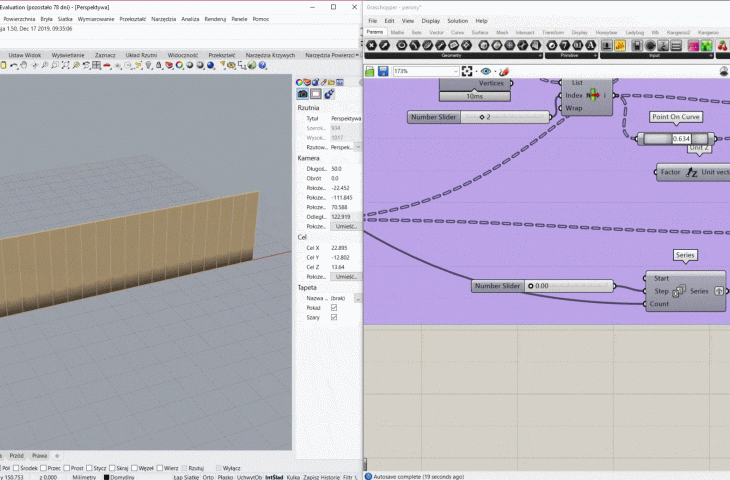Toggle the Pokaż checkbox under Tapeta
730x480 pixels.
(334, 308)
